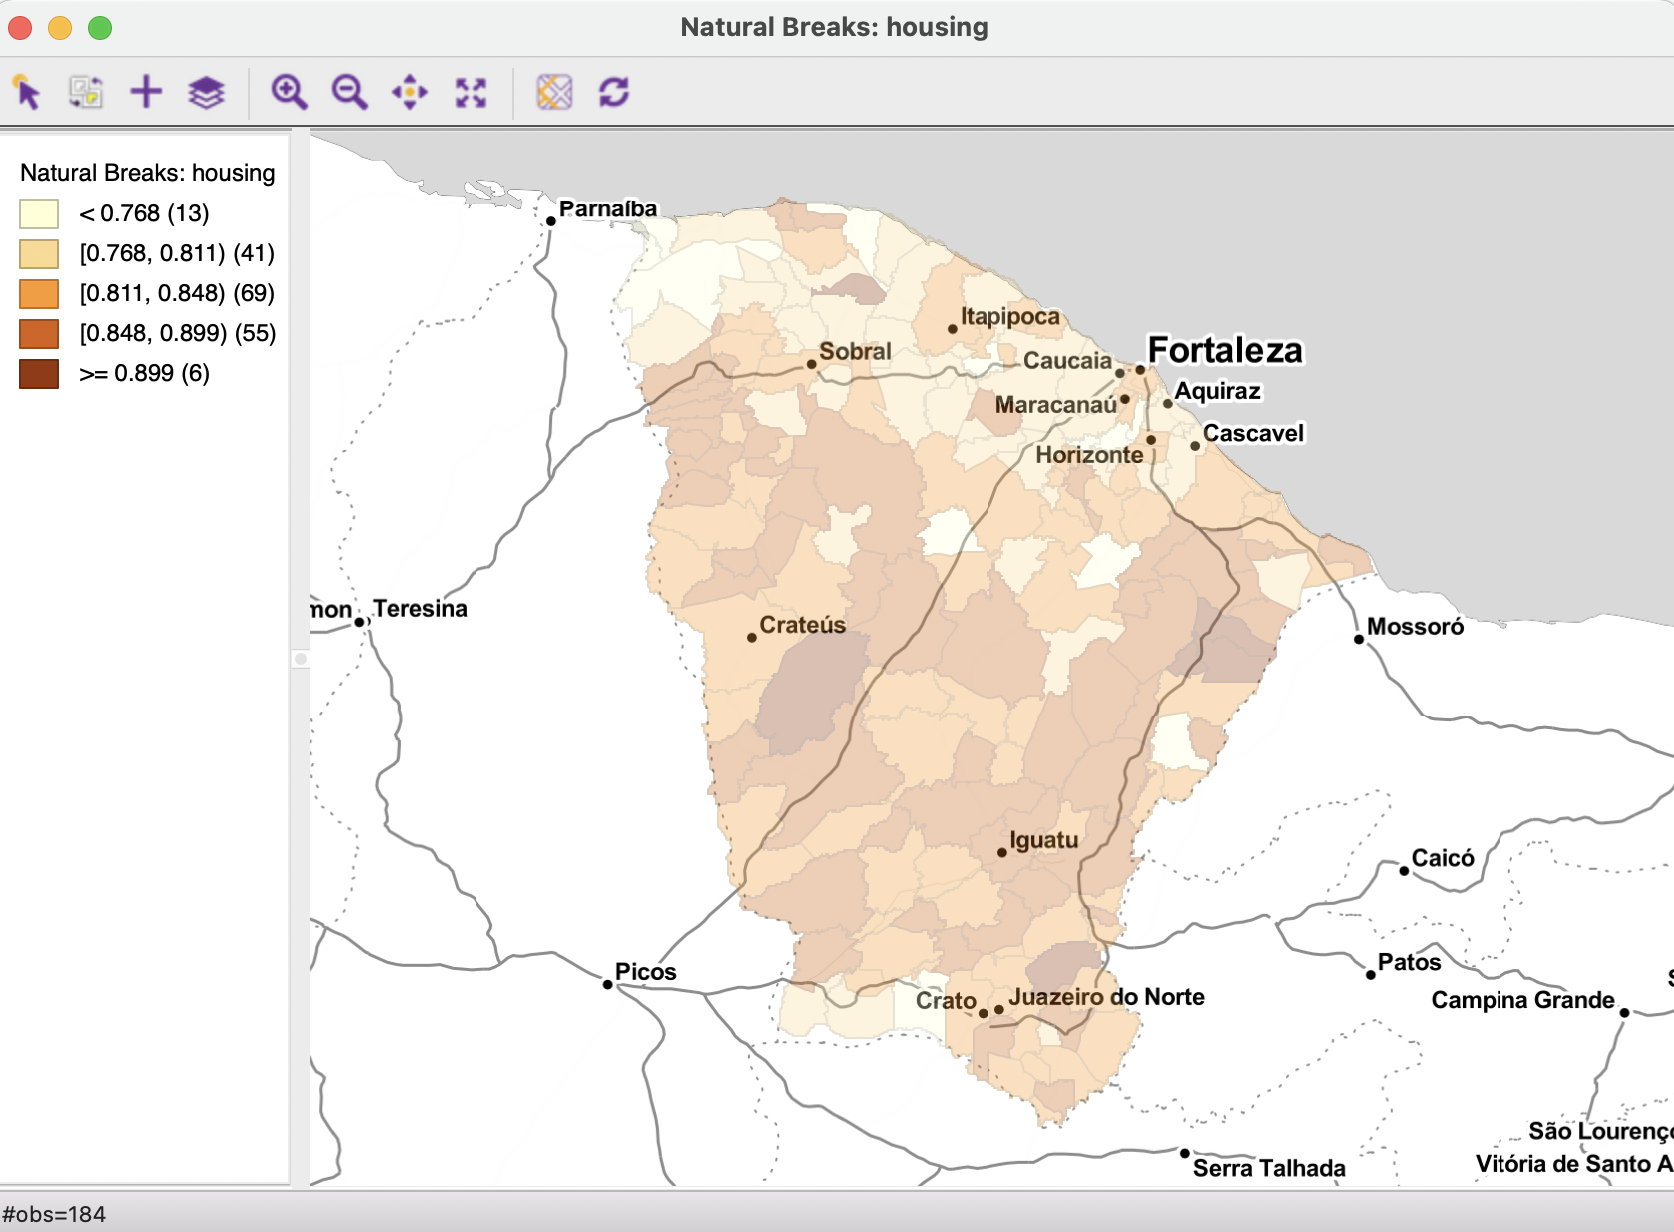
Task: Click the Fortaleza city label
Action: coord(1225,350)
